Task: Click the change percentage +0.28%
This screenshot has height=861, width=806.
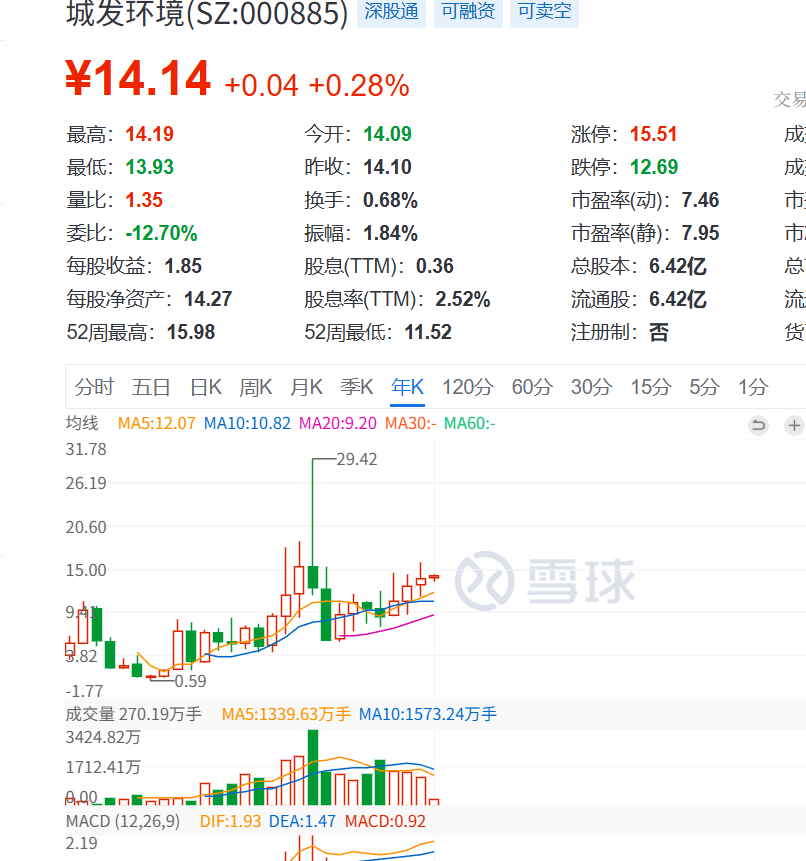Action: click(x=359, y=86)
